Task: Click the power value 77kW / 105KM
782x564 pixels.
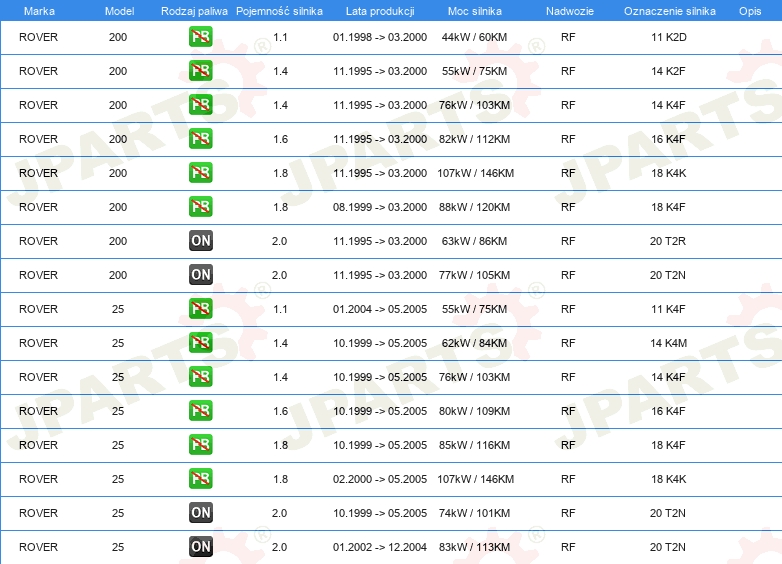Action: pyautogui.click(x=474, y=275)
